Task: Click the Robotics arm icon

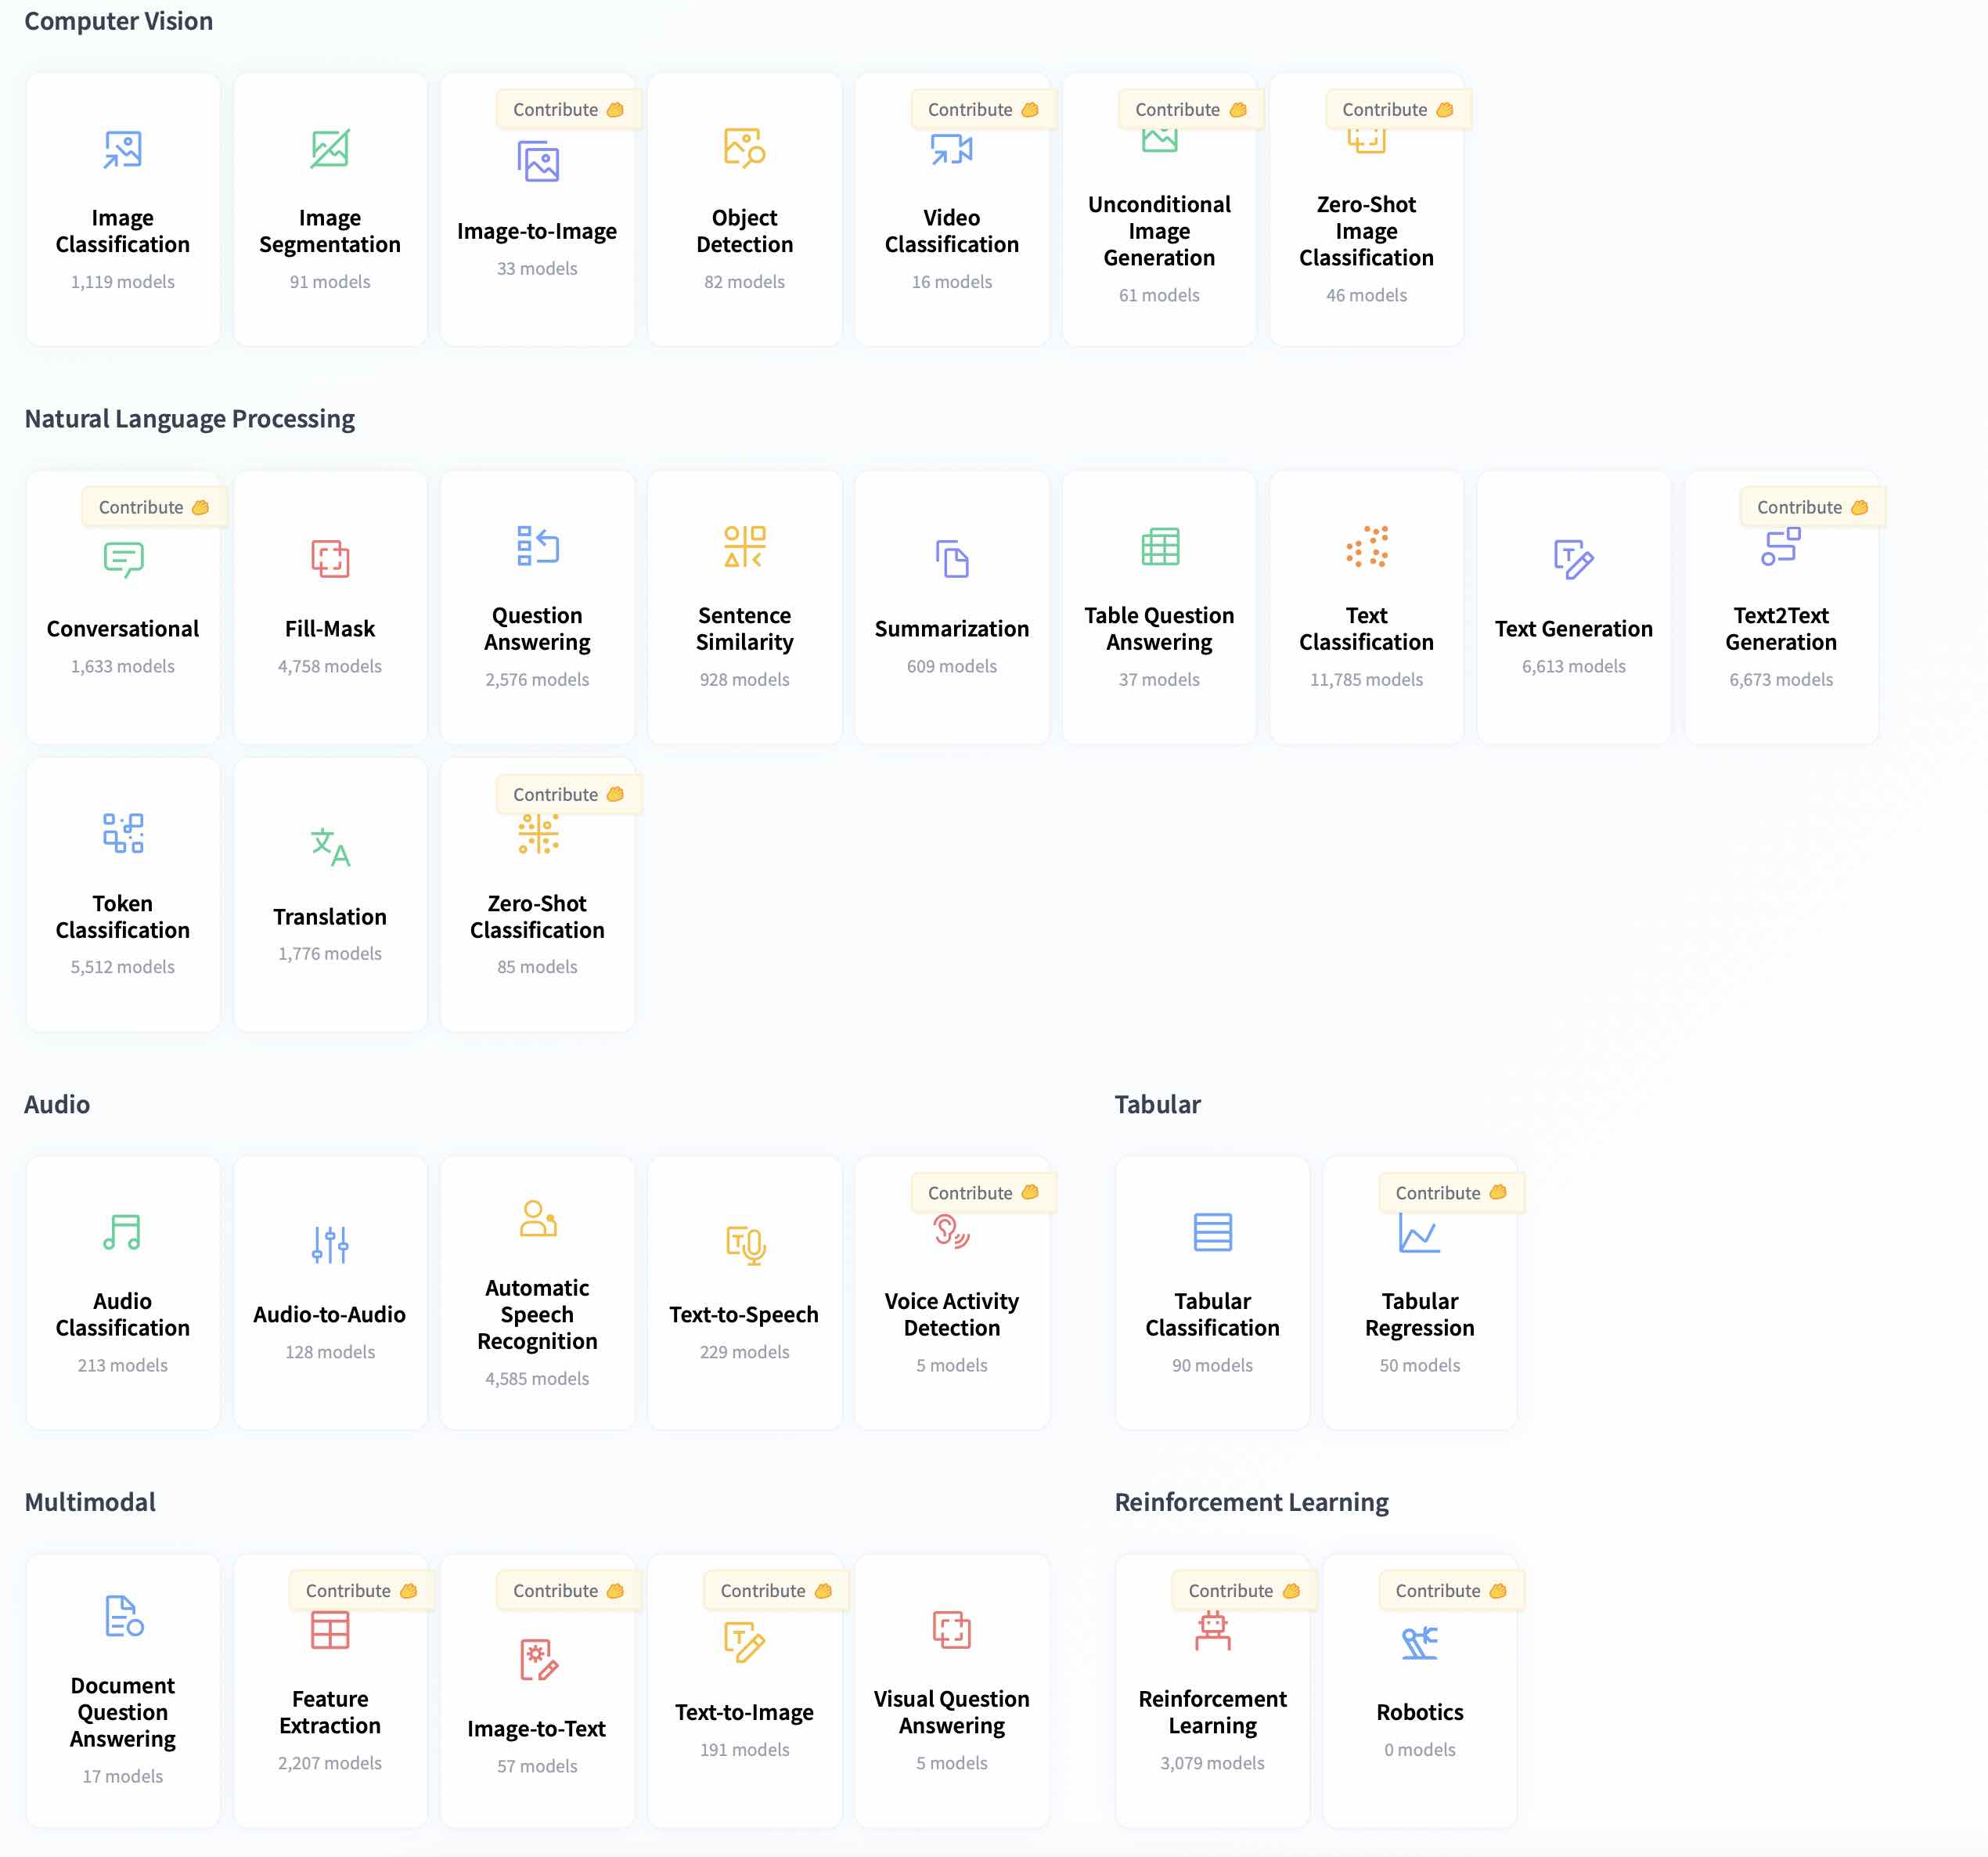Action: [1418, 1643]
